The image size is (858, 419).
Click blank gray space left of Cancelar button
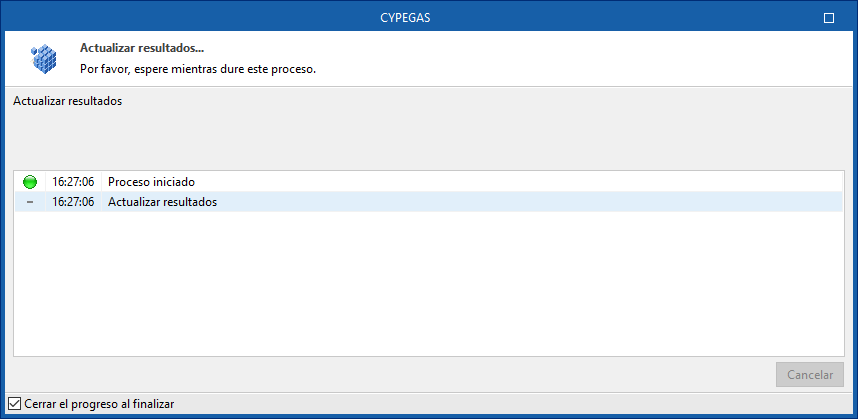pyautogui.click(x=400, y=375)
